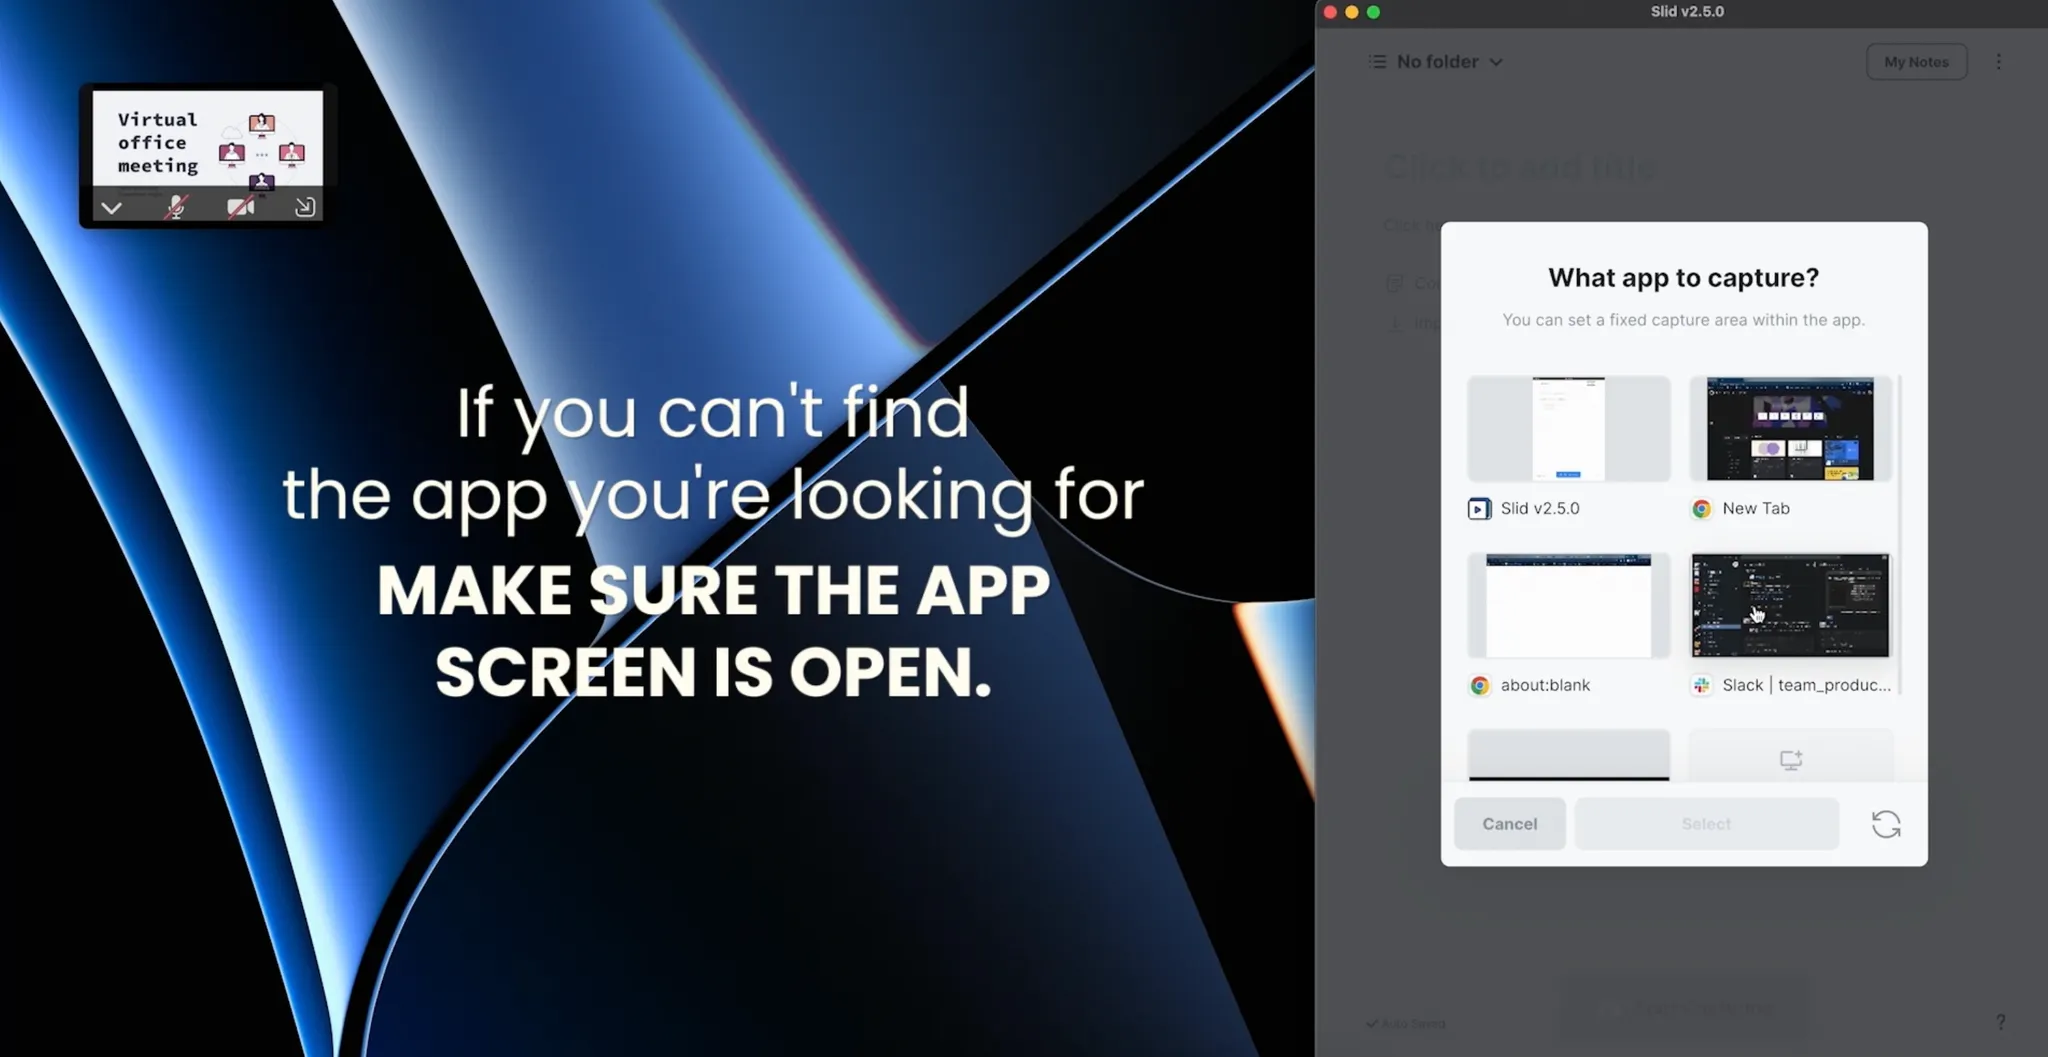Close the Slid window with red button
The width and height of the screenshot is (2048, 1057).
tap(1330, 12)
